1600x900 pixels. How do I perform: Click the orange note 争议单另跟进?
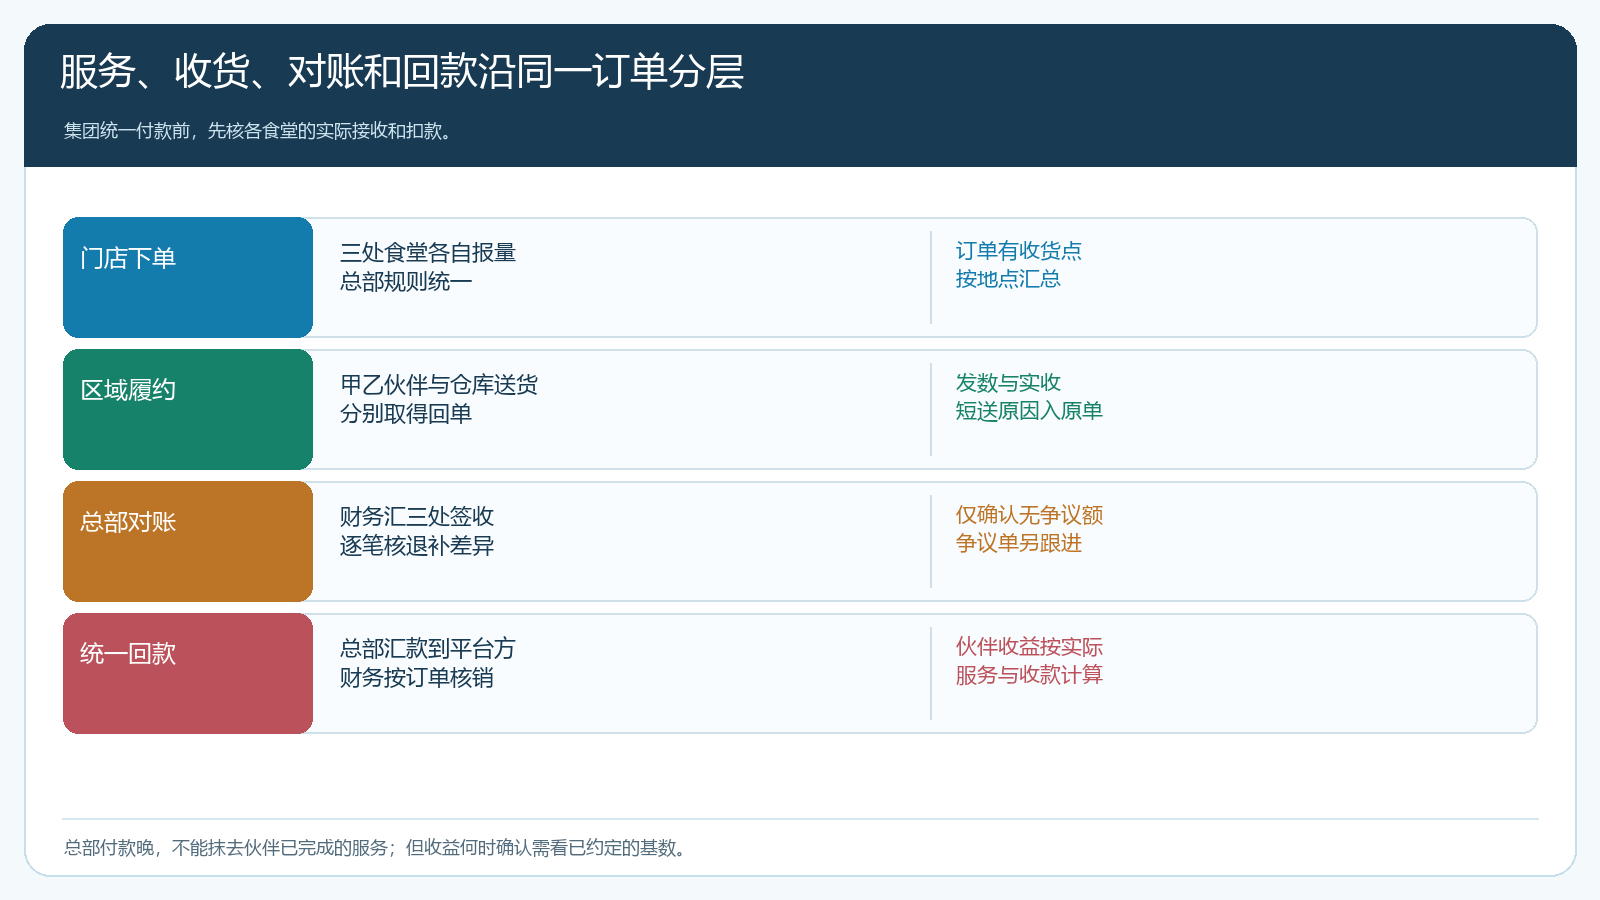coord(1018,543)
